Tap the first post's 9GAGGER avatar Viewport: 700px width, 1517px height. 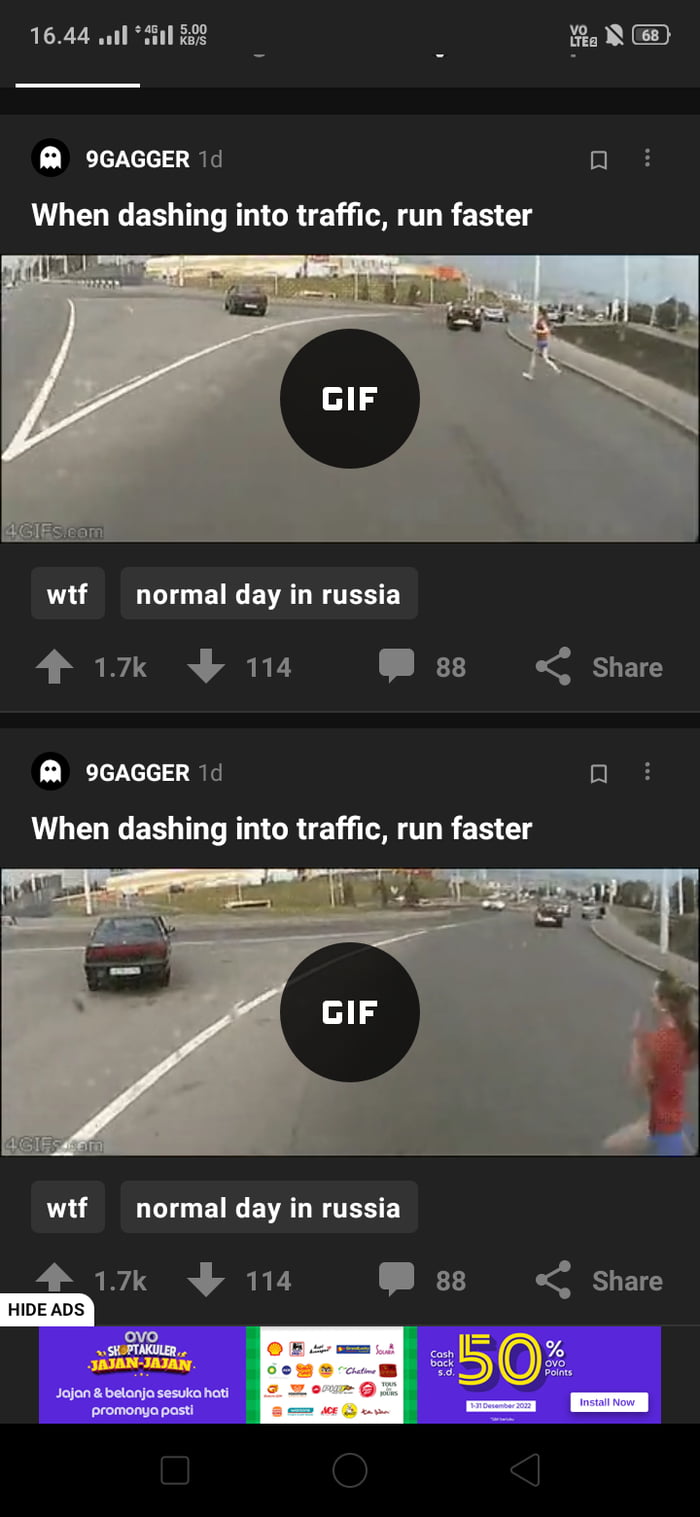coord(50,159)
